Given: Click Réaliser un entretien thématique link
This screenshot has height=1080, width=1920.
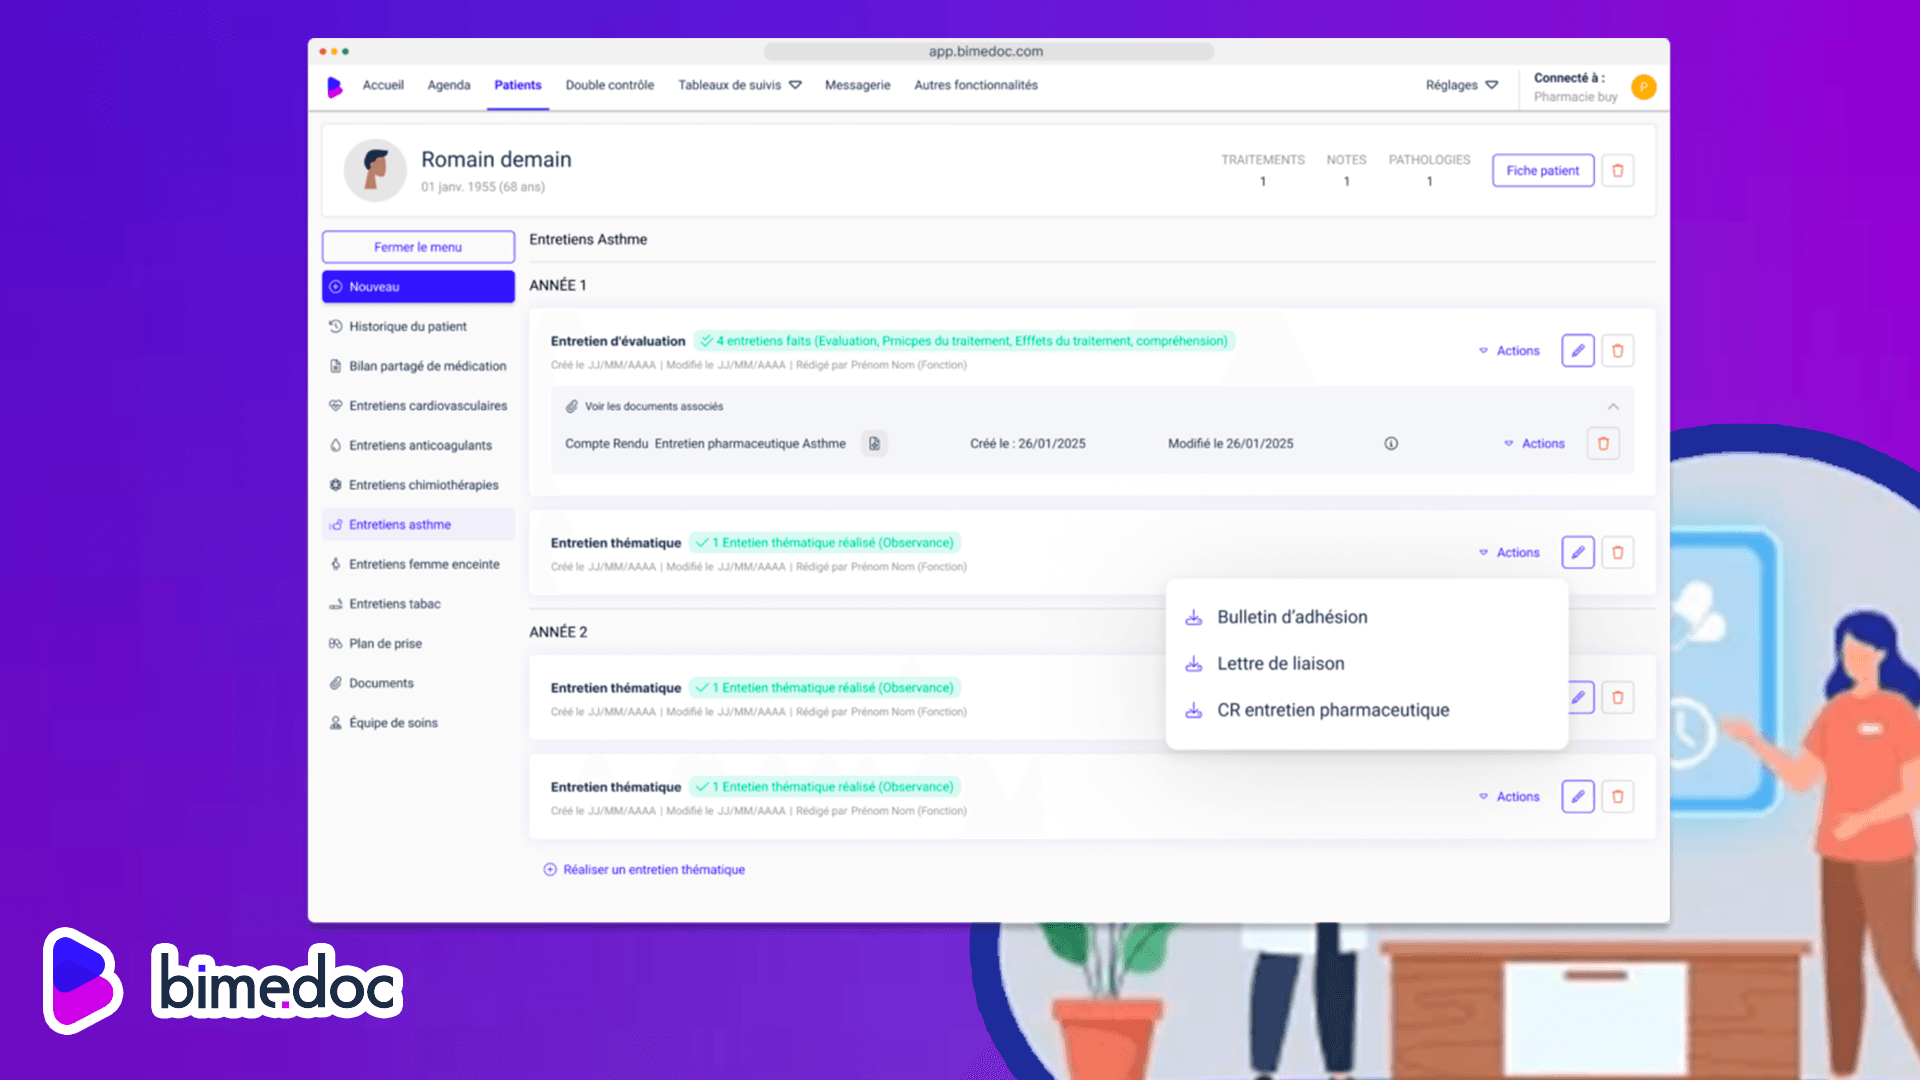Looking at the screenshot, I should (x=653, y=870).
